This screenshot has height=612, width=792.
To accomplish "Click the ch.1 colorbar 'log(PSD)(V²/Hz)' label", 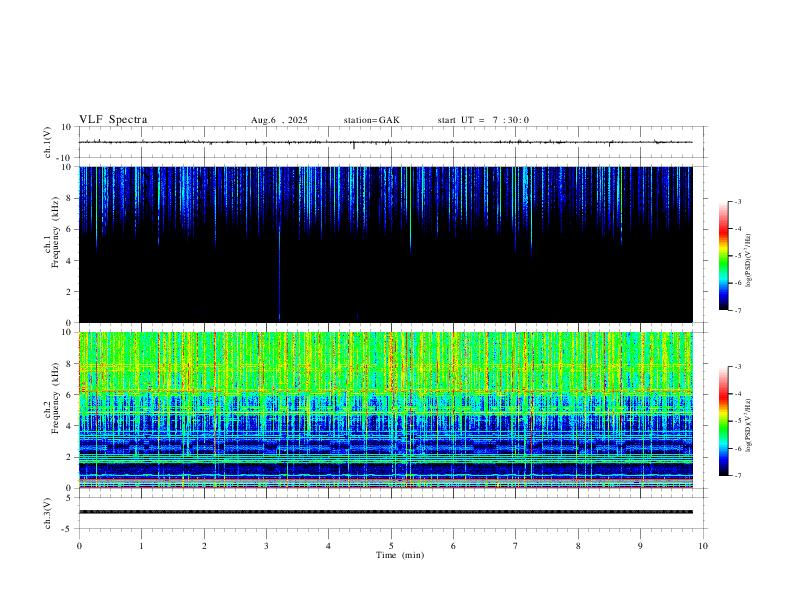I will tap(748, 260).
